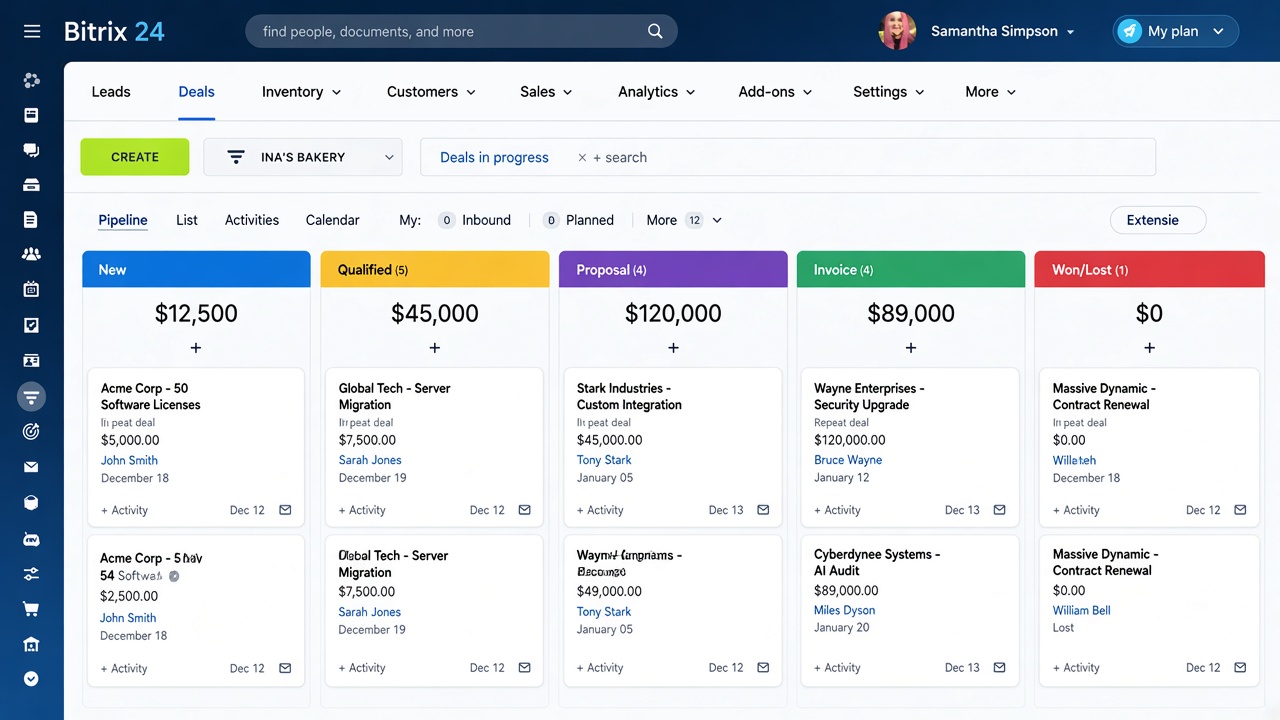Expand the Sales menu
Image resolution: width=1280 pixels, height=720 pixels.
546,92
